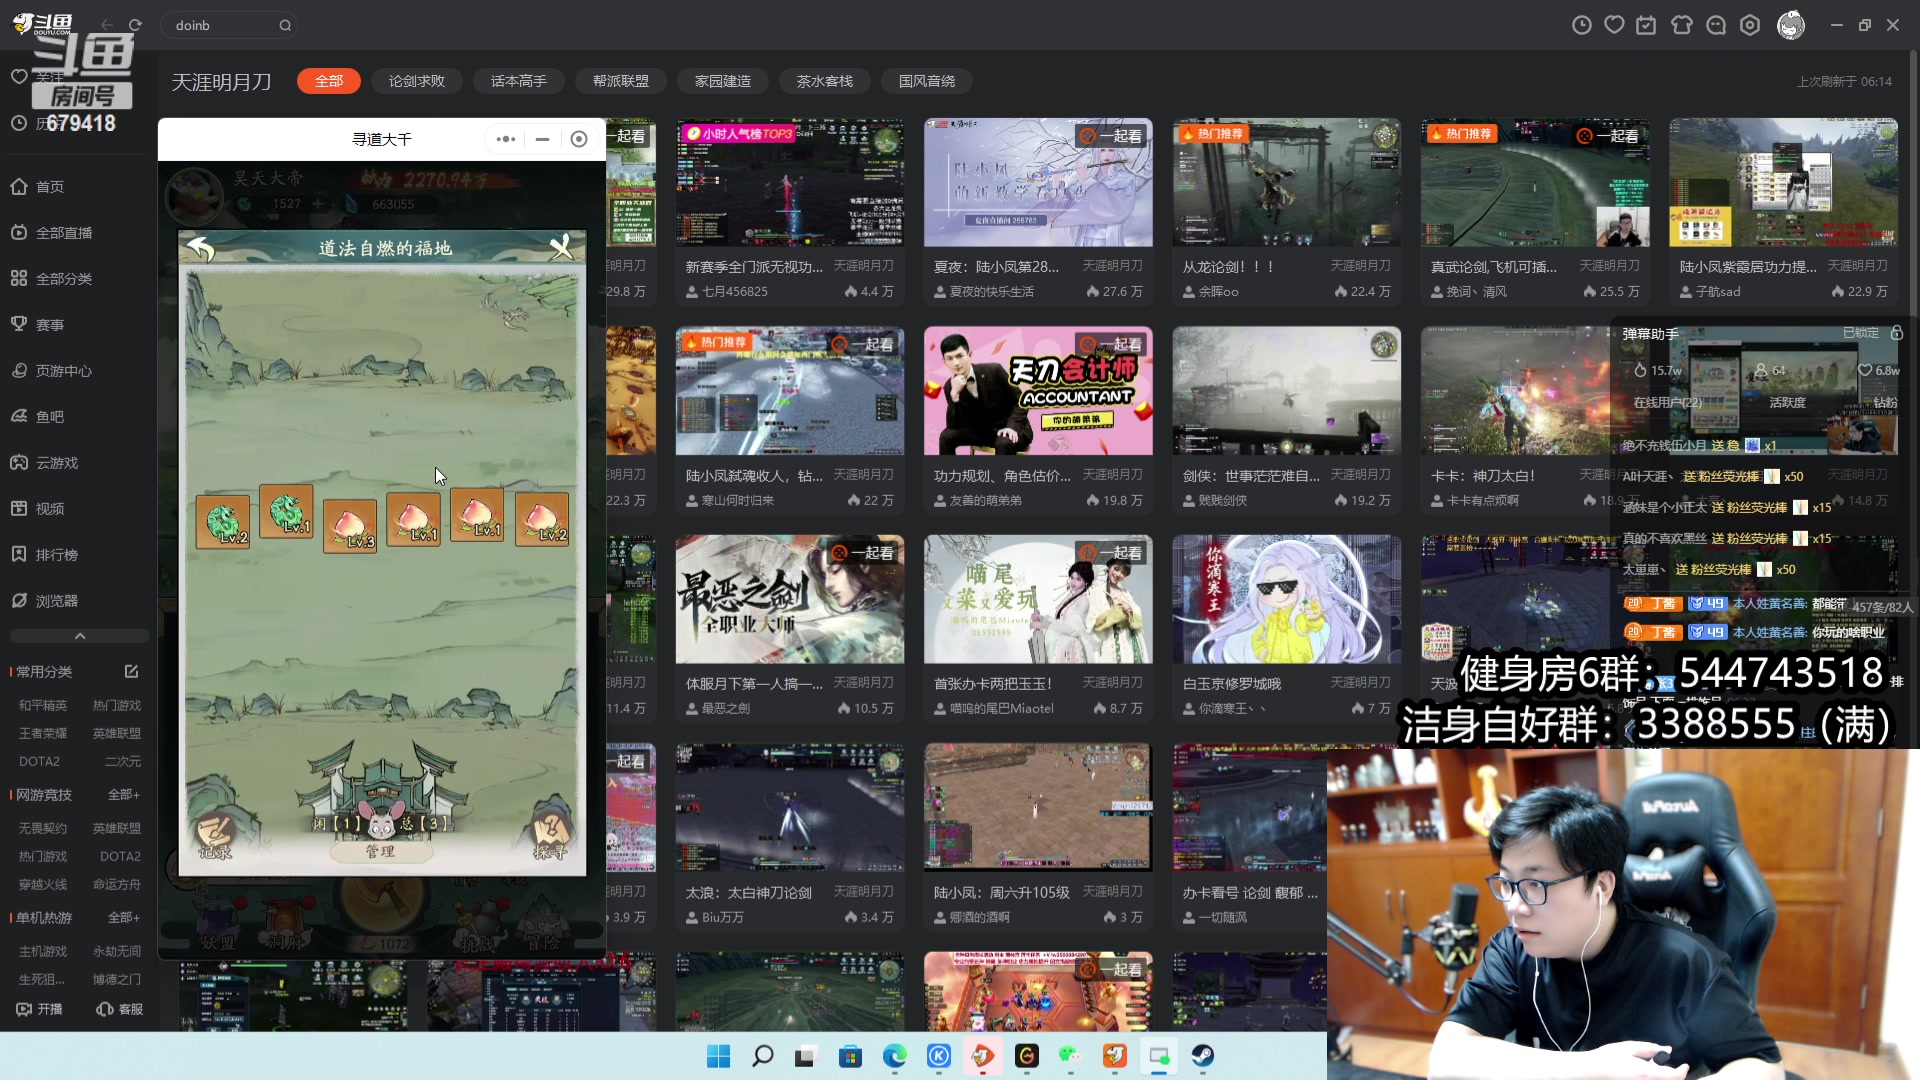
Task: Click the 管理 button in the game
Action: 381,851
